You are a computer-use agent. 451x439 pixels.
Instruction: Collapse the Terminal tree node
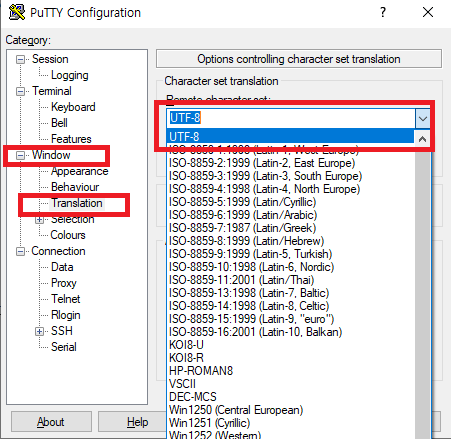[x=21, y=91]
